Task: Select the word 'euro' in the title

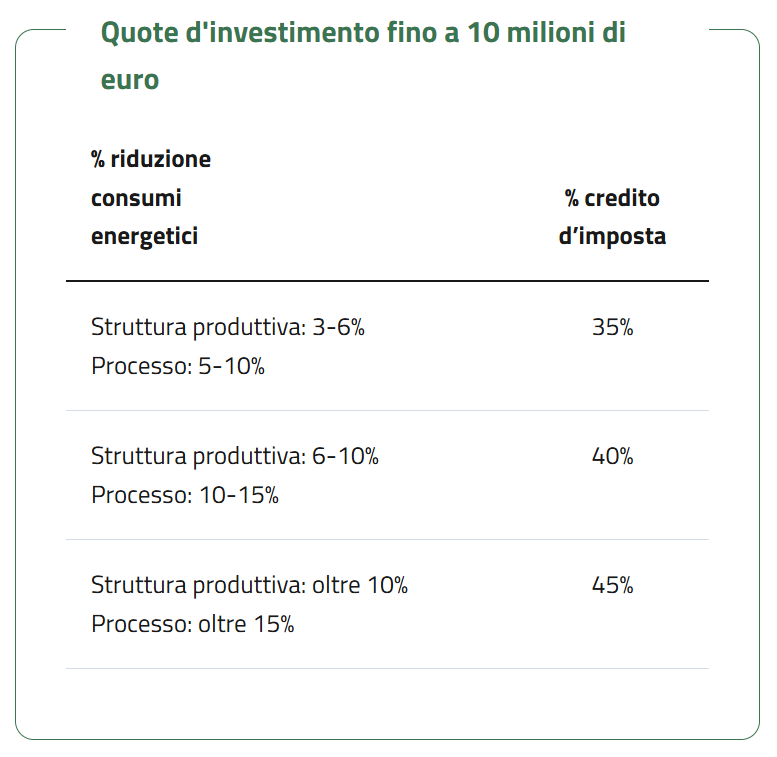Action: 130,80
